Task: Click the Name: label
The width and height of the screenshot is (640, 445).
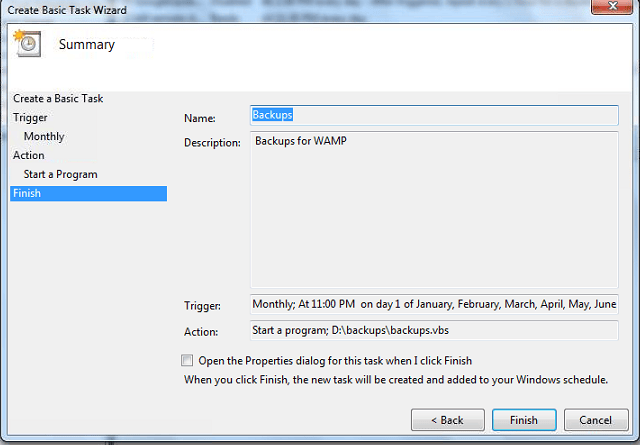Action: click(200, 119)
